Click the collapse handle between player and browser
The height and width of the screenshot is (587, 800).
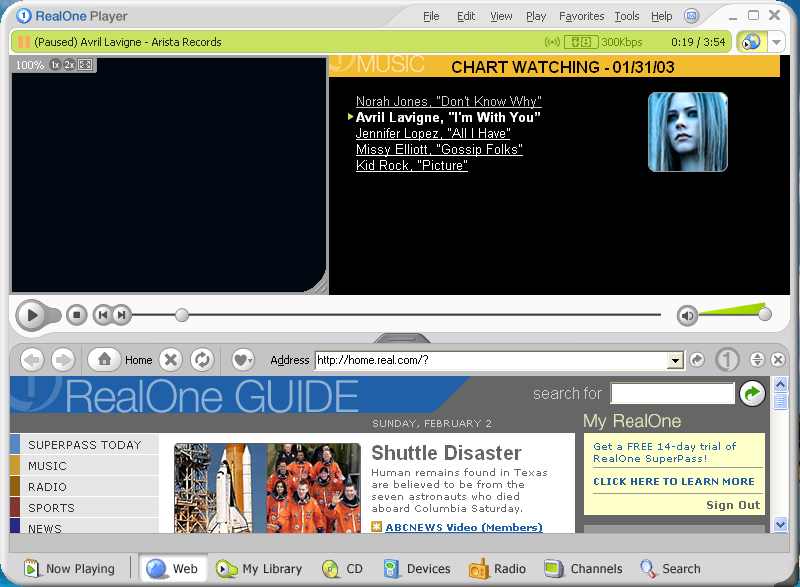(402, 338)
